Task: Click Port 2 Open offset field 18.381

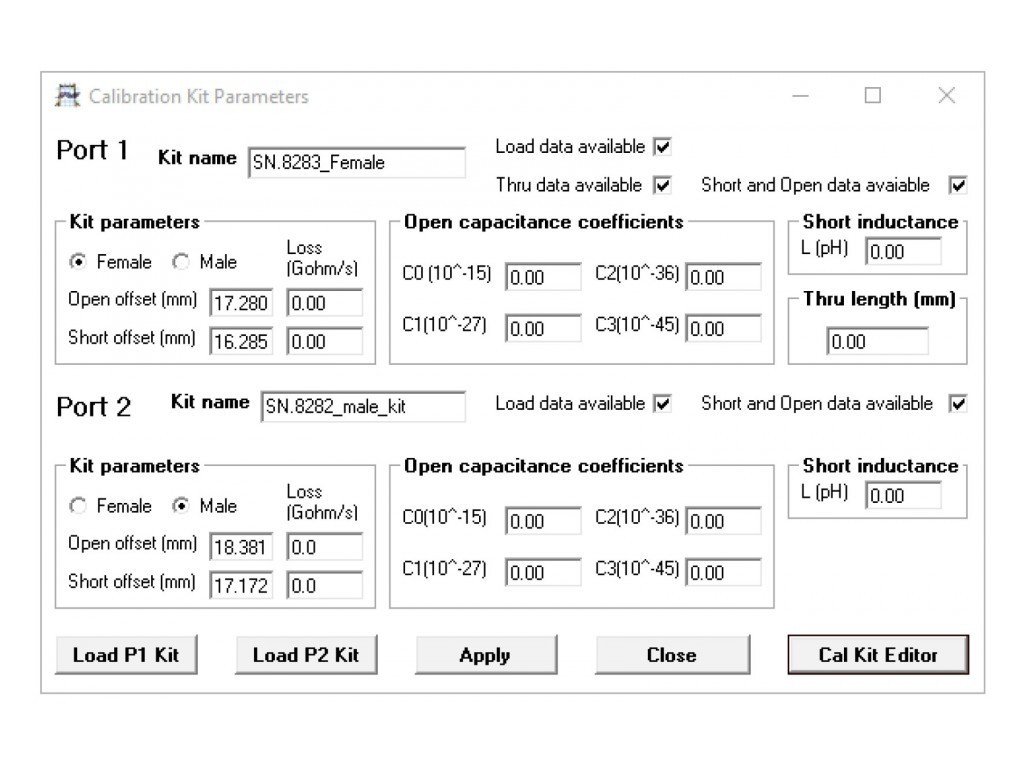Action: point(241,547)
